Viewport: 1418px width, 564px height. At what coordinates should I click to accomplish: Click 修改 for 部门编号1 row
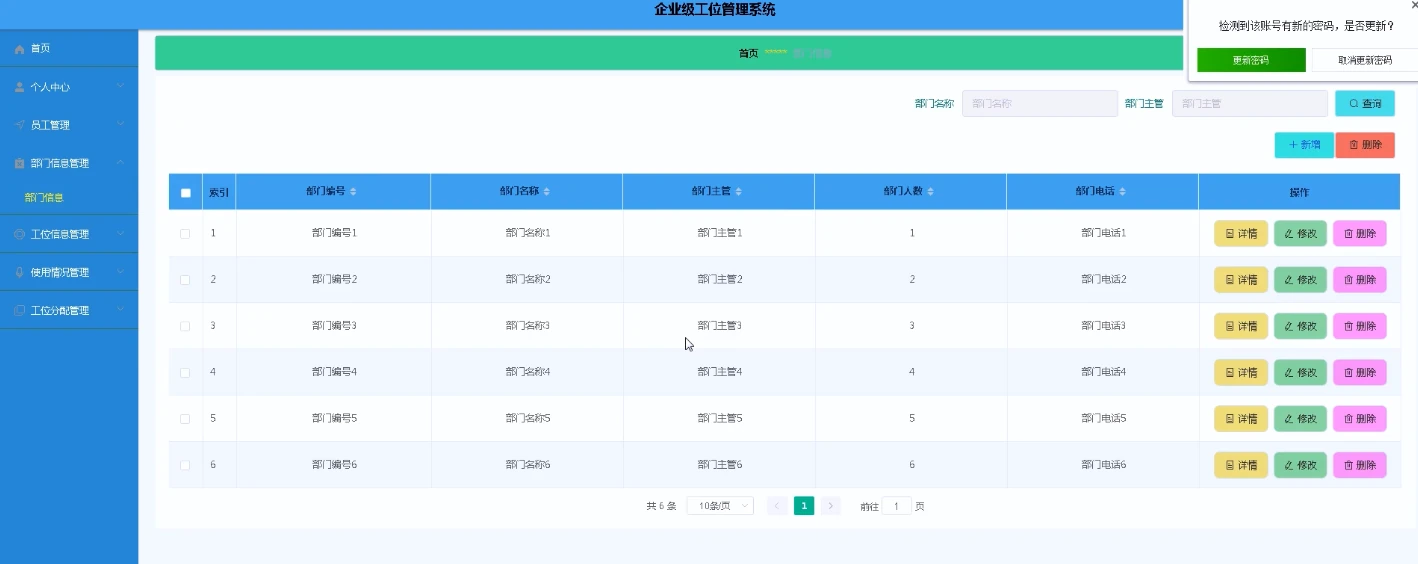tap(1300, 234)
